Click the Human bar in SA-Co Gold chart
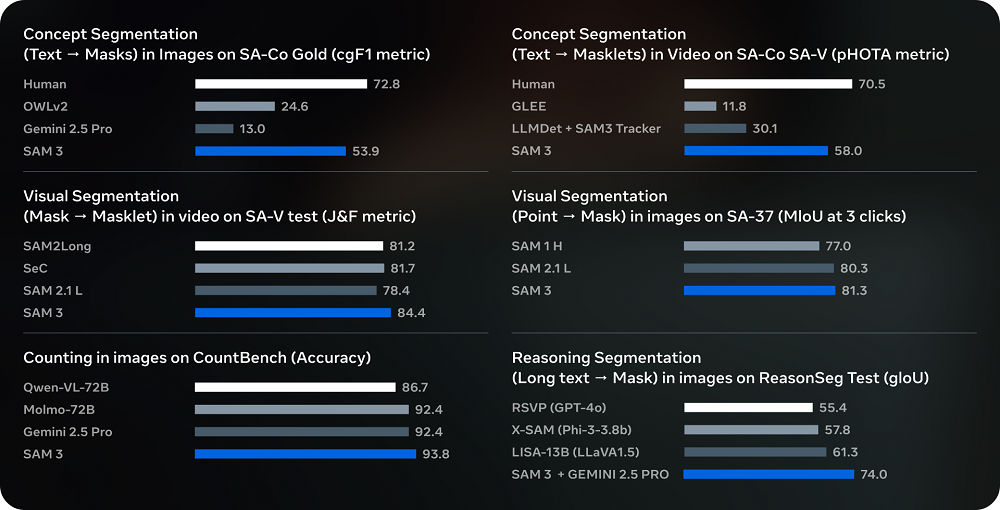Image resolution: width=1000 pixels, height=510 pixels. click(281, 84)
